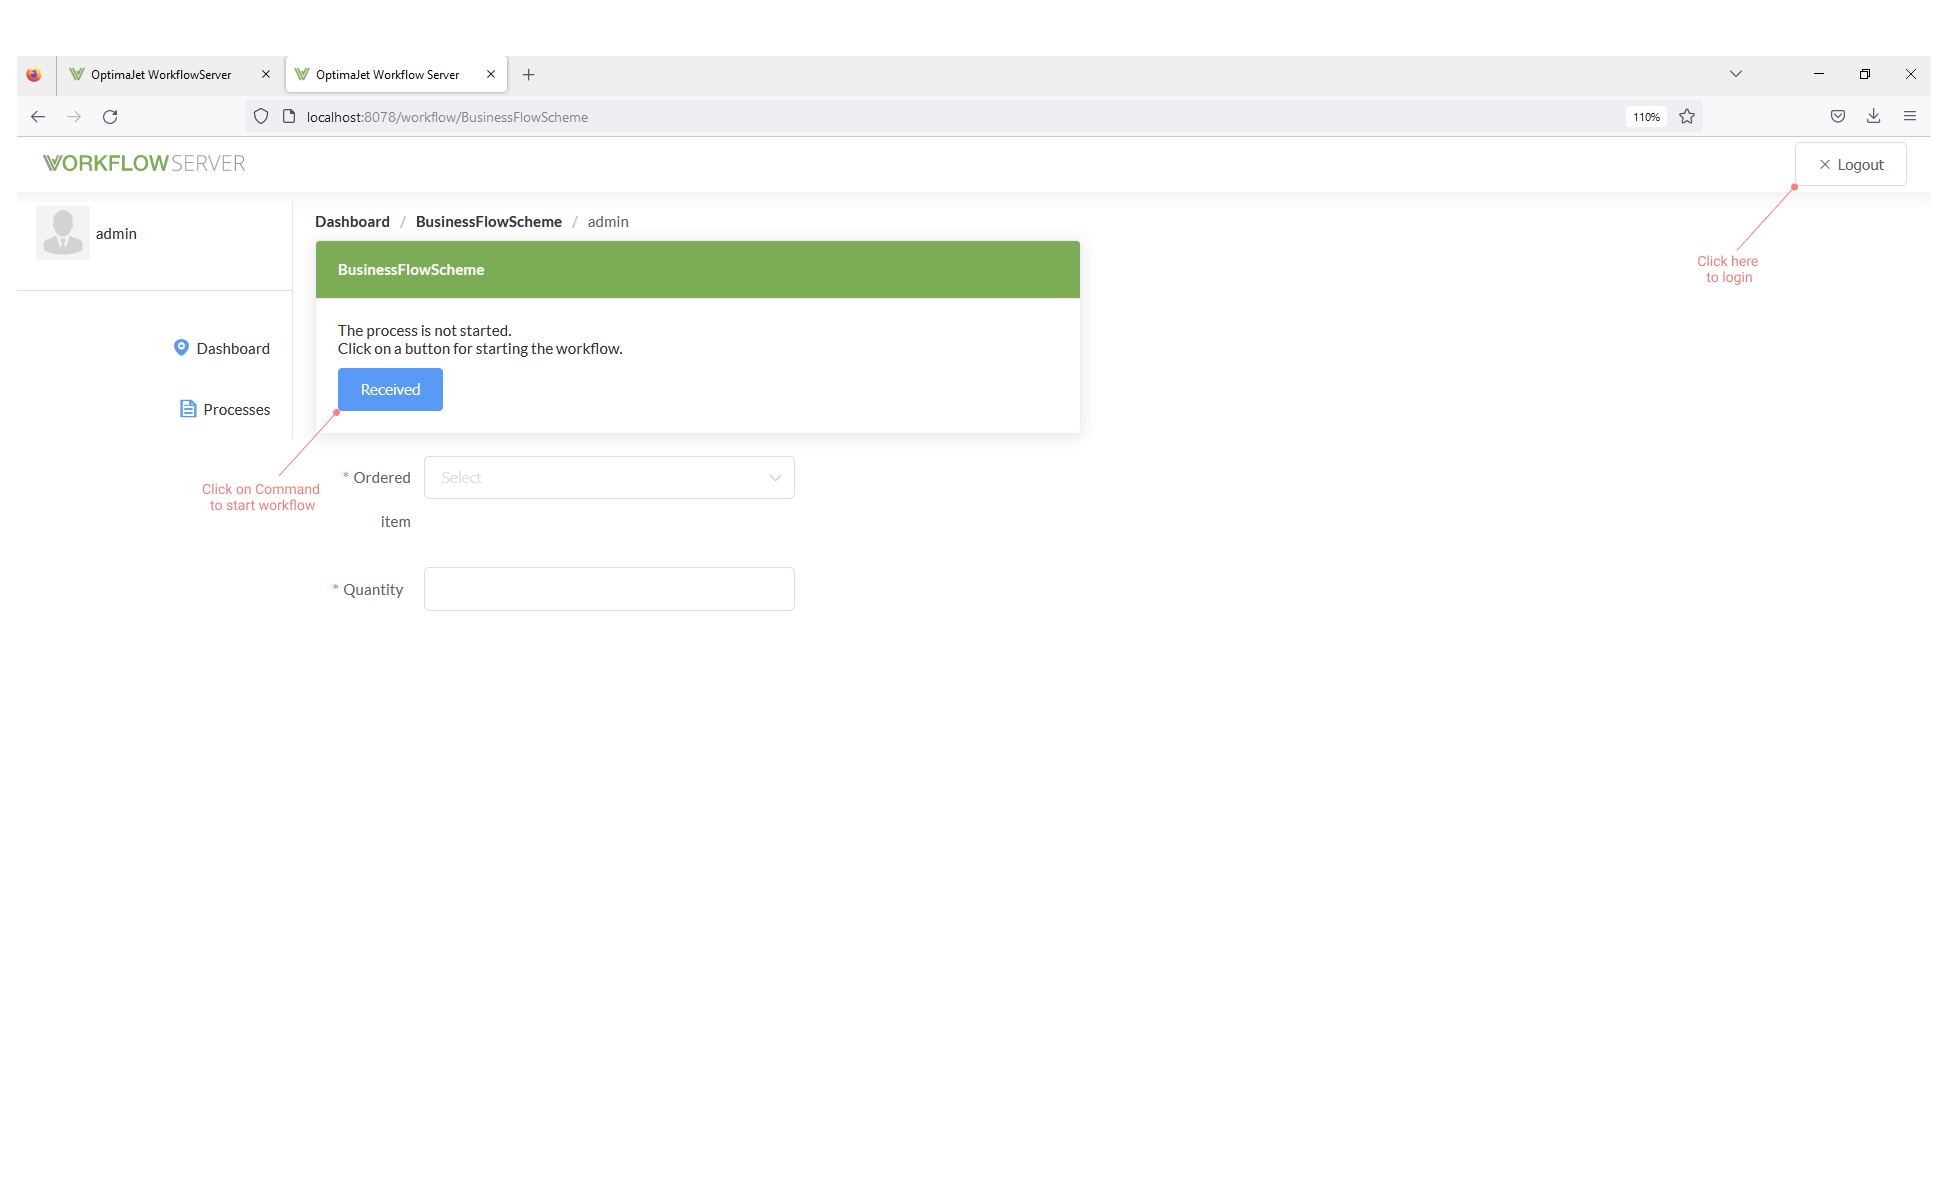Reload the current page
The width and height of the screenshot is (1948, 1186).
110,117
